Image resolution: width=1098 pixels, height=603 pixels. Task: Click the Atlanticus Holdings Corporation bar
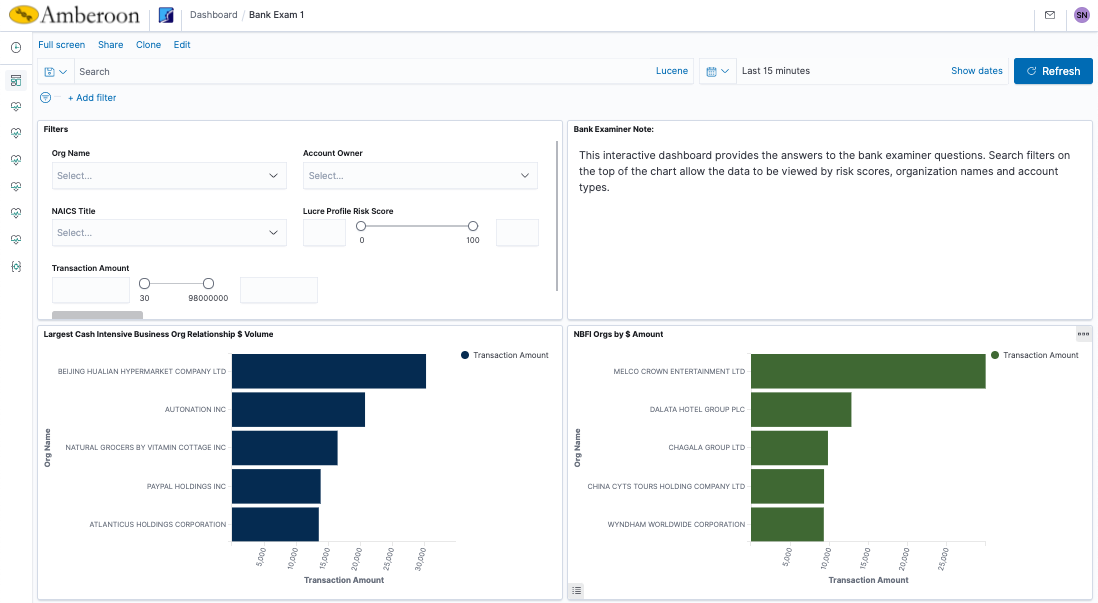(x=275, y=524)
